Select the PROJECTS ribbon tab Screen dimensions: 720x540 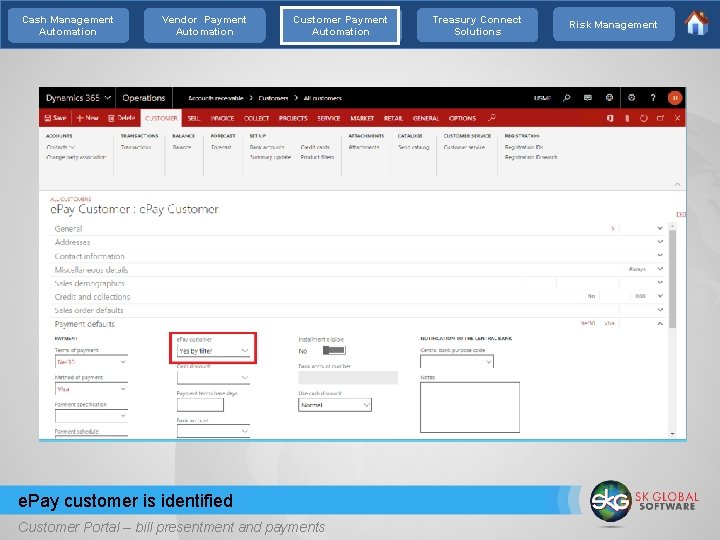(293, 118)
